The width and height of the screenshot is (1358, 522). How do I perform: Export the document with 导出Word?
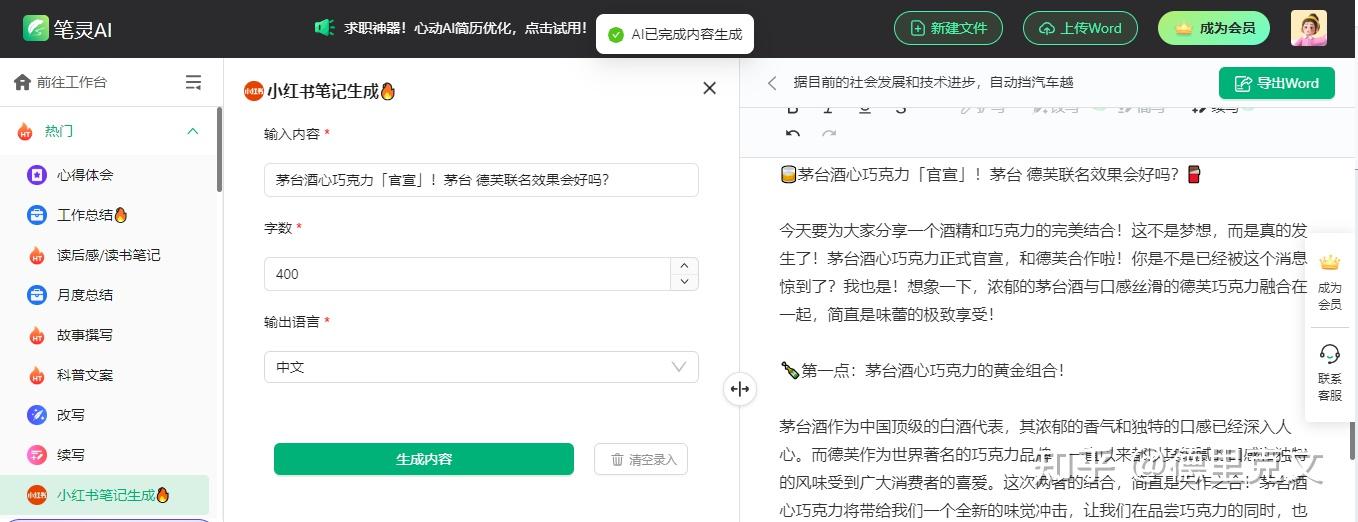point(1276,84)
